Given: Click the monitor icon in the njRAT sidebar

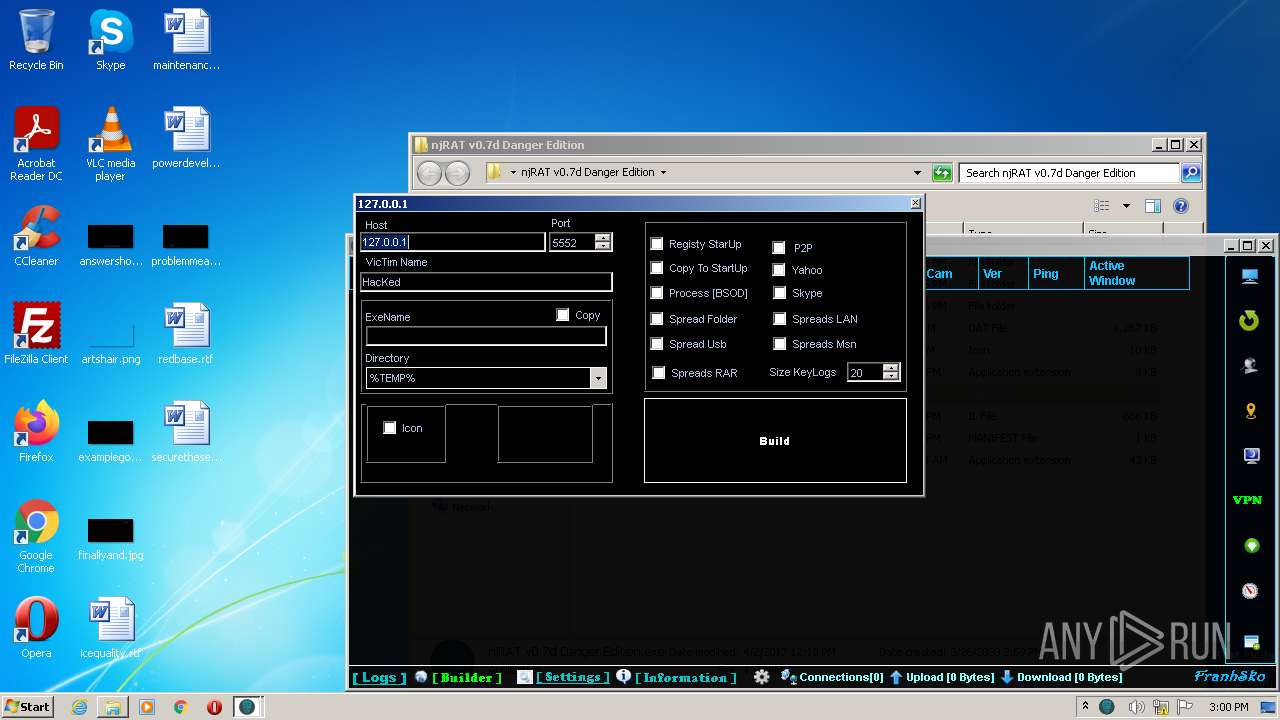Looking at the screenshot, I should point(1250,277).
